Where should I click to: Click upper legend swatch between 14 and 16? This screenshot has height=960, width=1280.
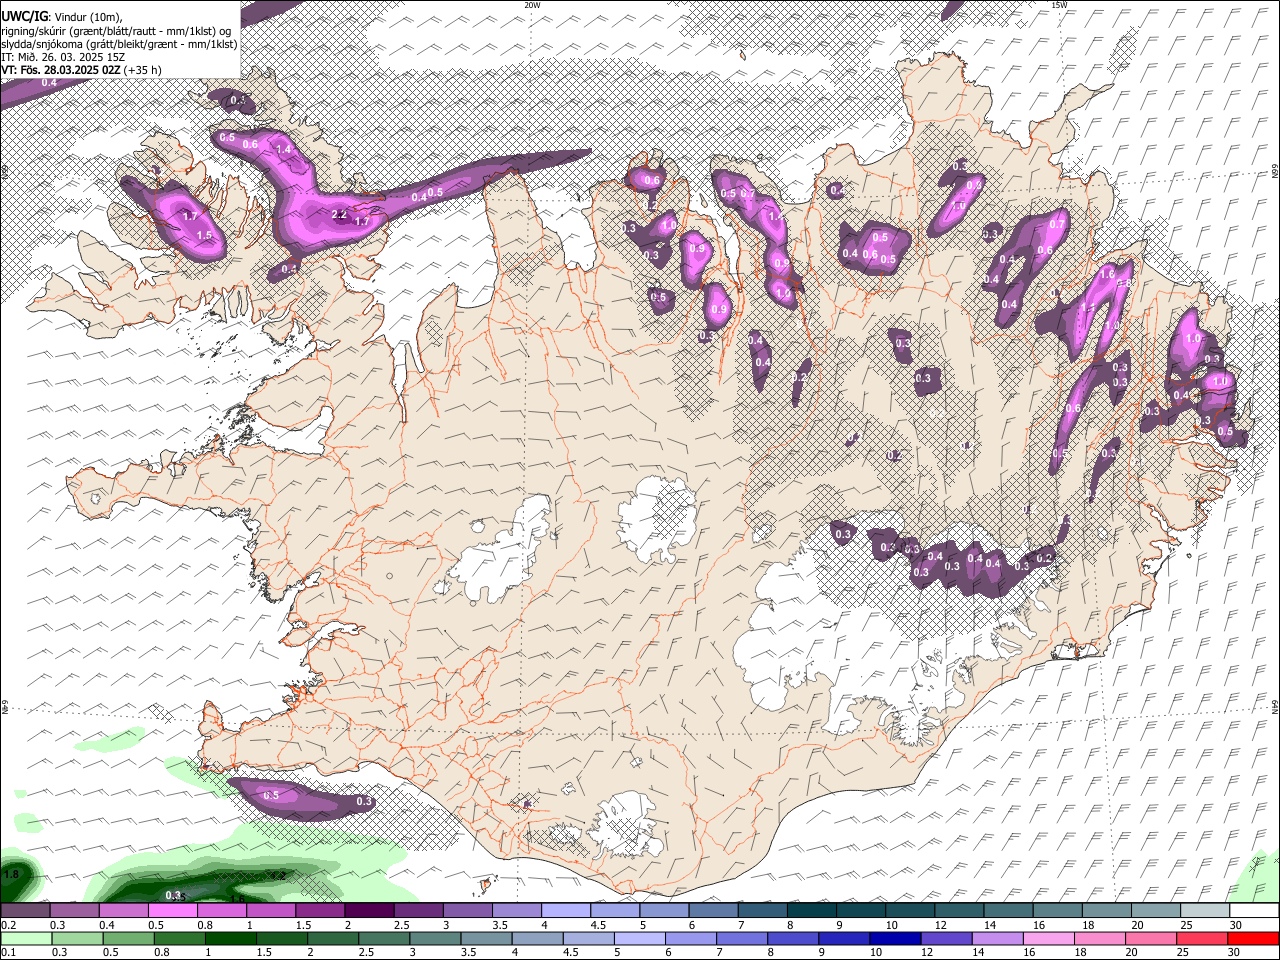(x=1008, y=911)
